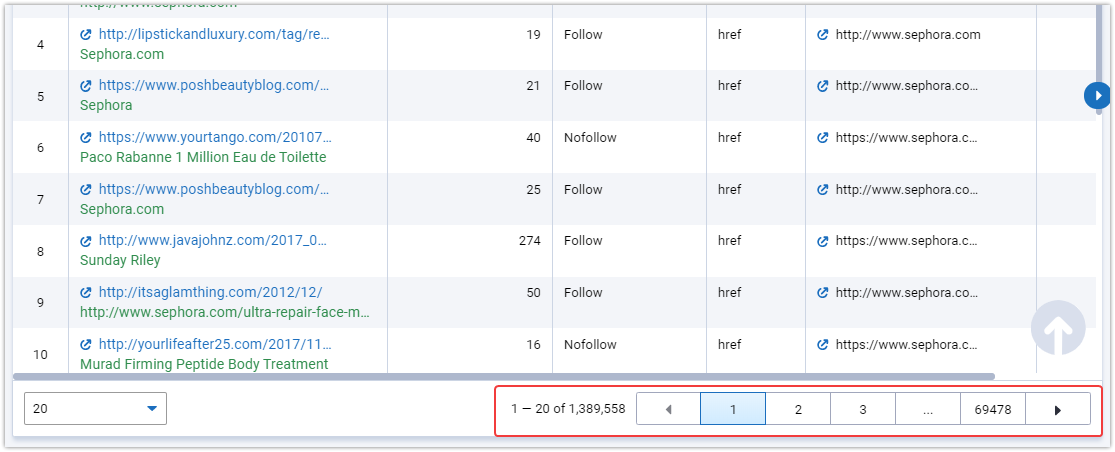Viewport: 1115px width, 452px height.
Task: Click the blue scroll-right arrow button
Action: click(1097, 95)
